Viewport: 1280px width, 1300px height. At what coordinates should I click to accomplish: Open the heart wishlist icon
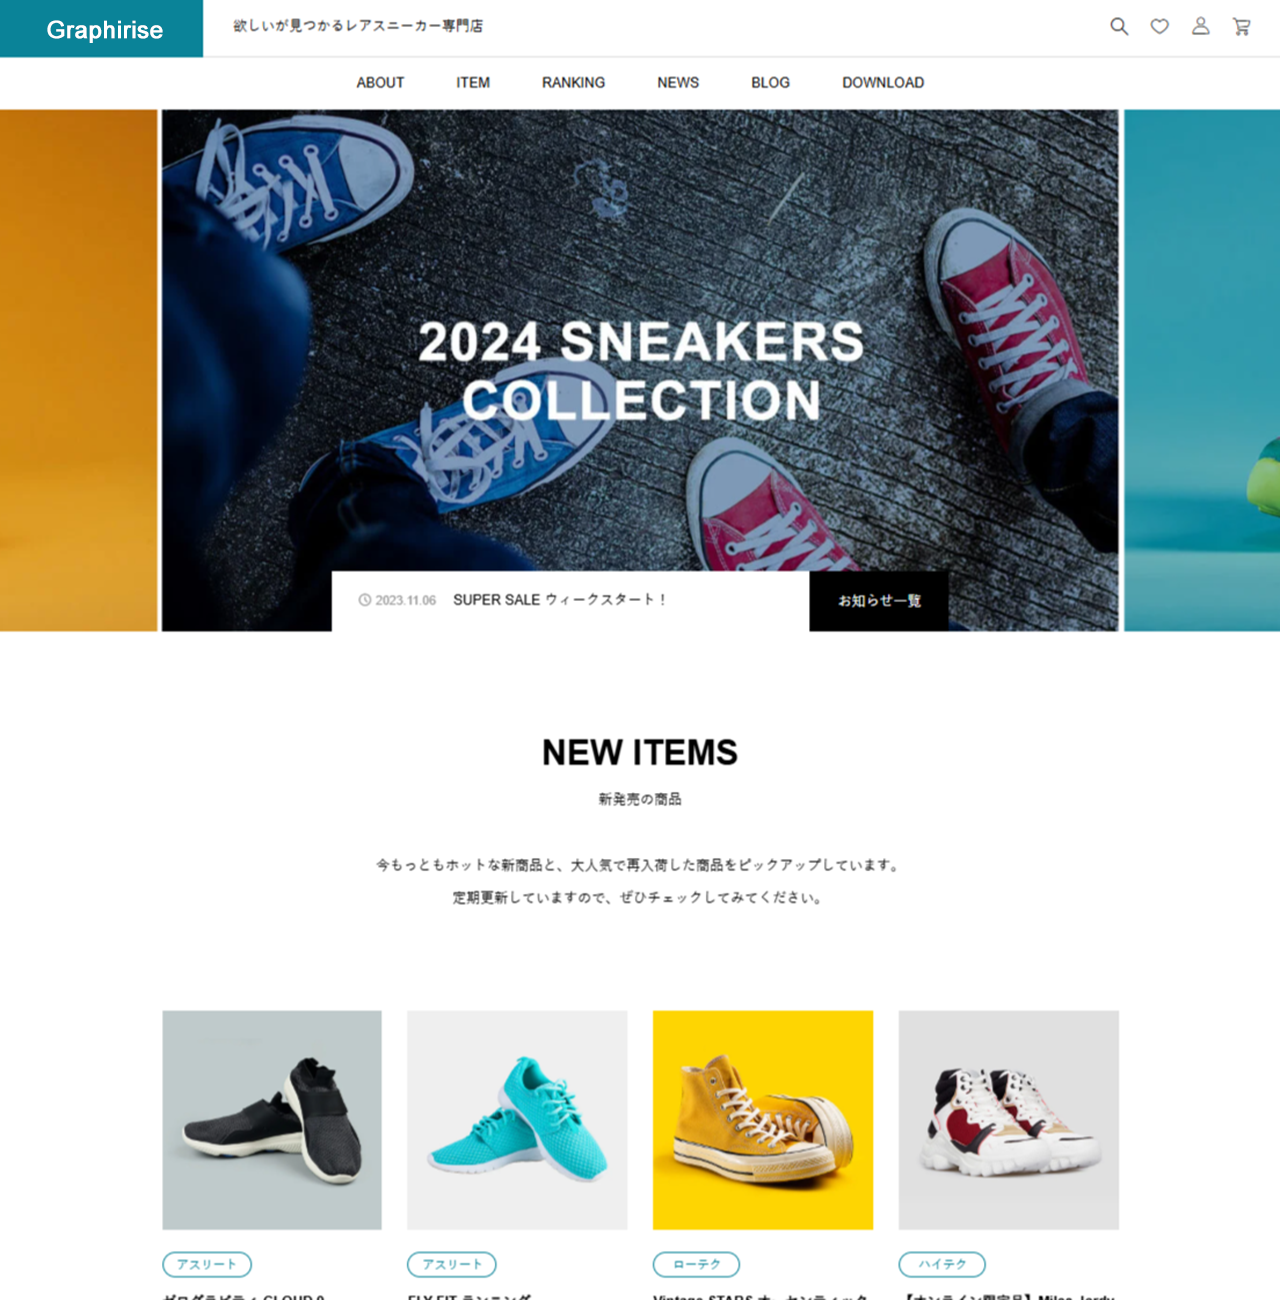click(1160, 27)
